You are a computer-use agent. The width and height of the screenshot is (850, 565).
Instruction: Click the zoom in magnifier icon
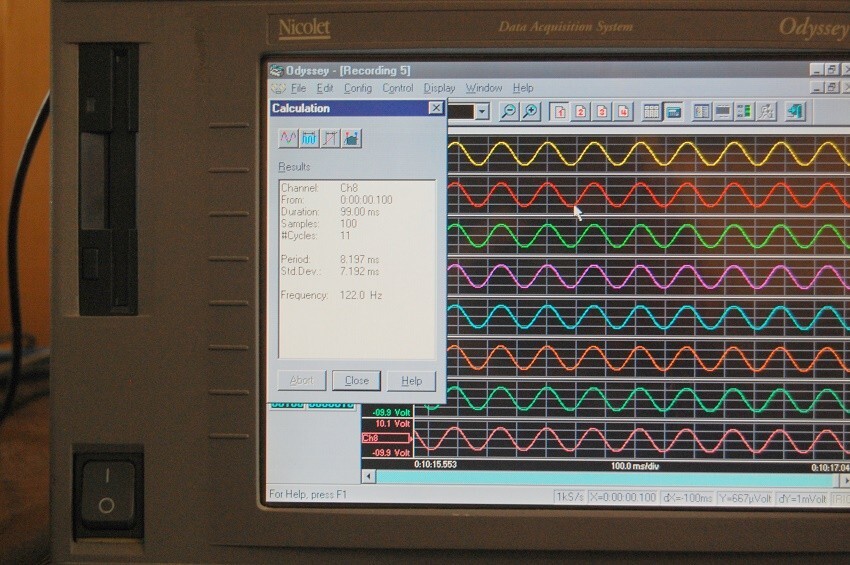(x=531, y=112)
